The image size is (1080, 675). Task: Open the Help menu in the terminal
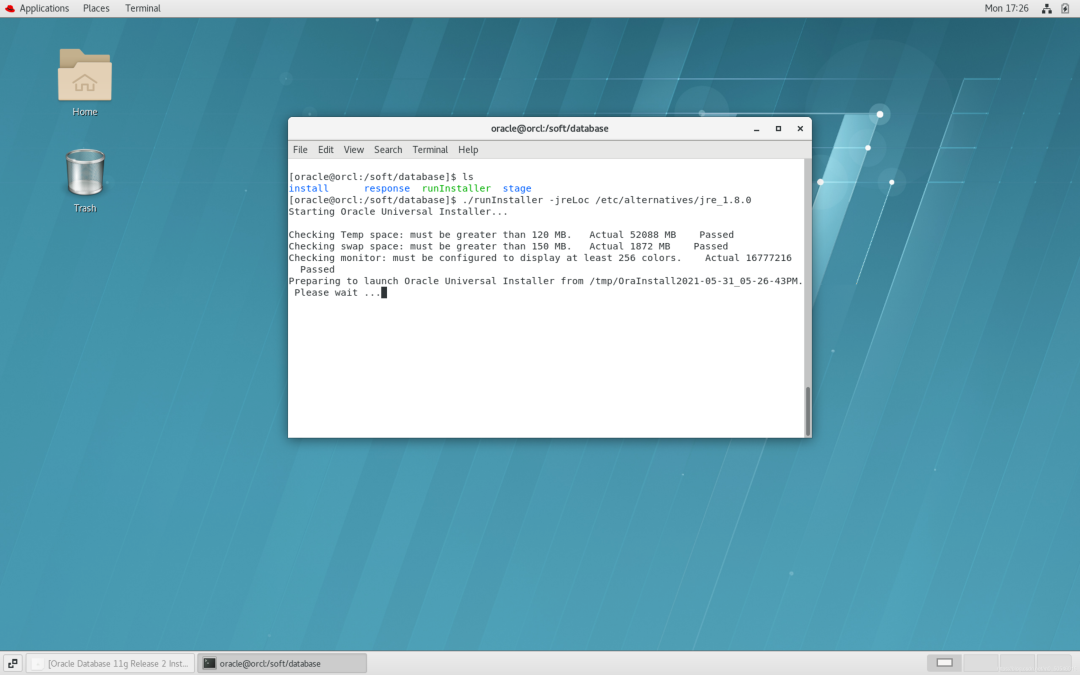(x=467, y=149)
